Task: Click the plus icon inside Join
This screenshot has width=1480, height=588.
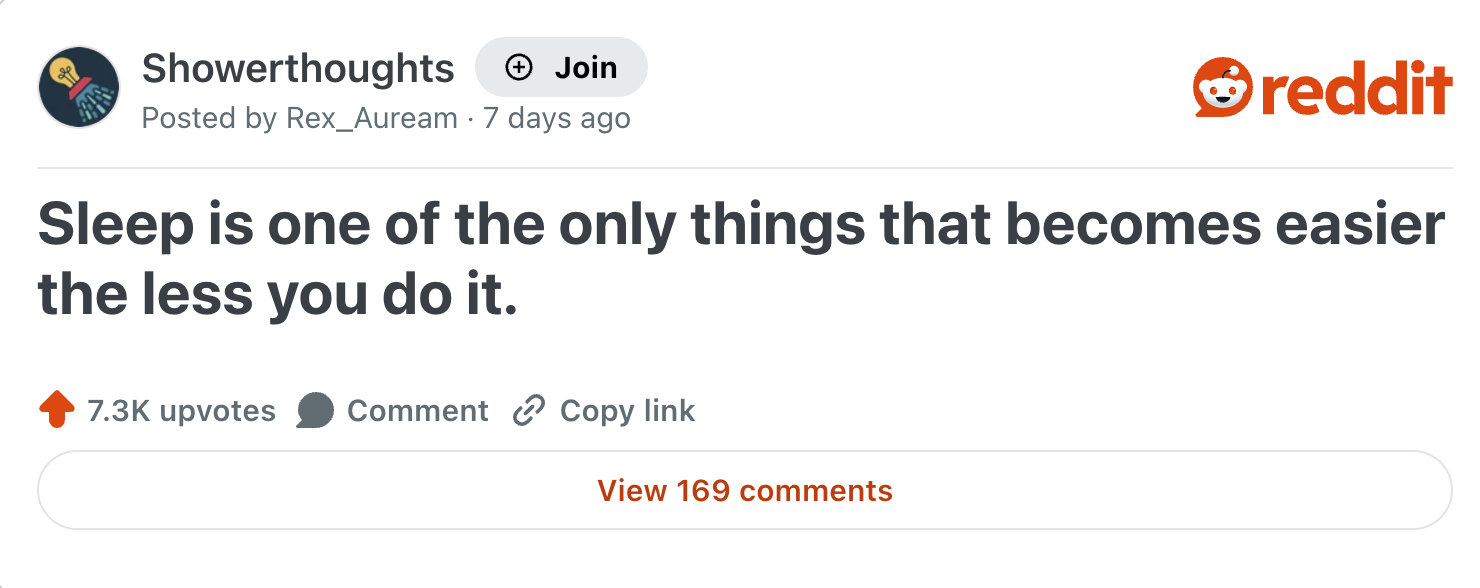Action: pyautogui.click(x=518, y=68)
